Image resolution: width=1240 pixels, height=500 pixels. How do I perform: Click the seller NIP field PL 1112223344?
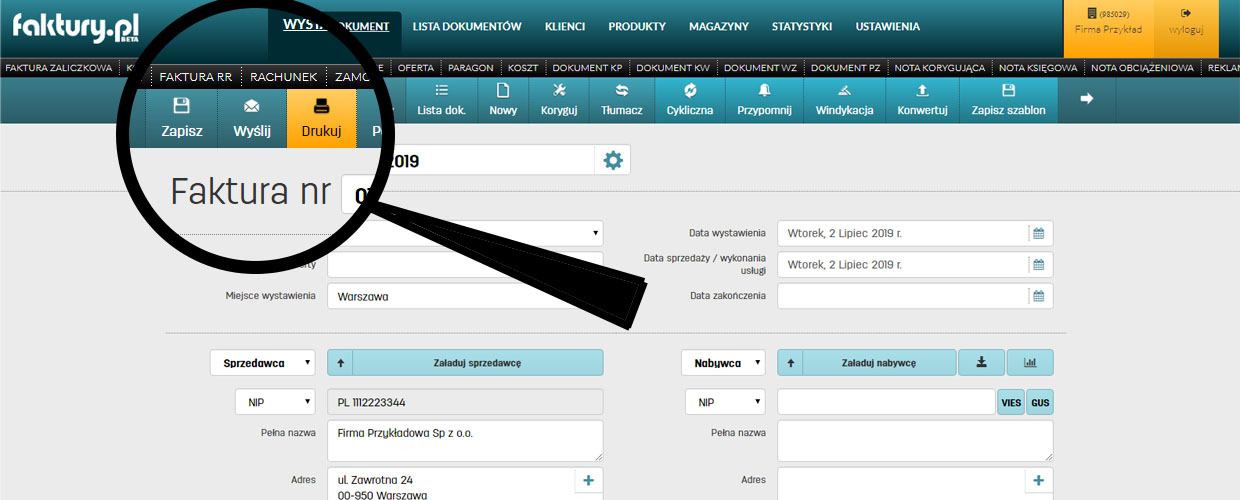click(x=465, y=402)
